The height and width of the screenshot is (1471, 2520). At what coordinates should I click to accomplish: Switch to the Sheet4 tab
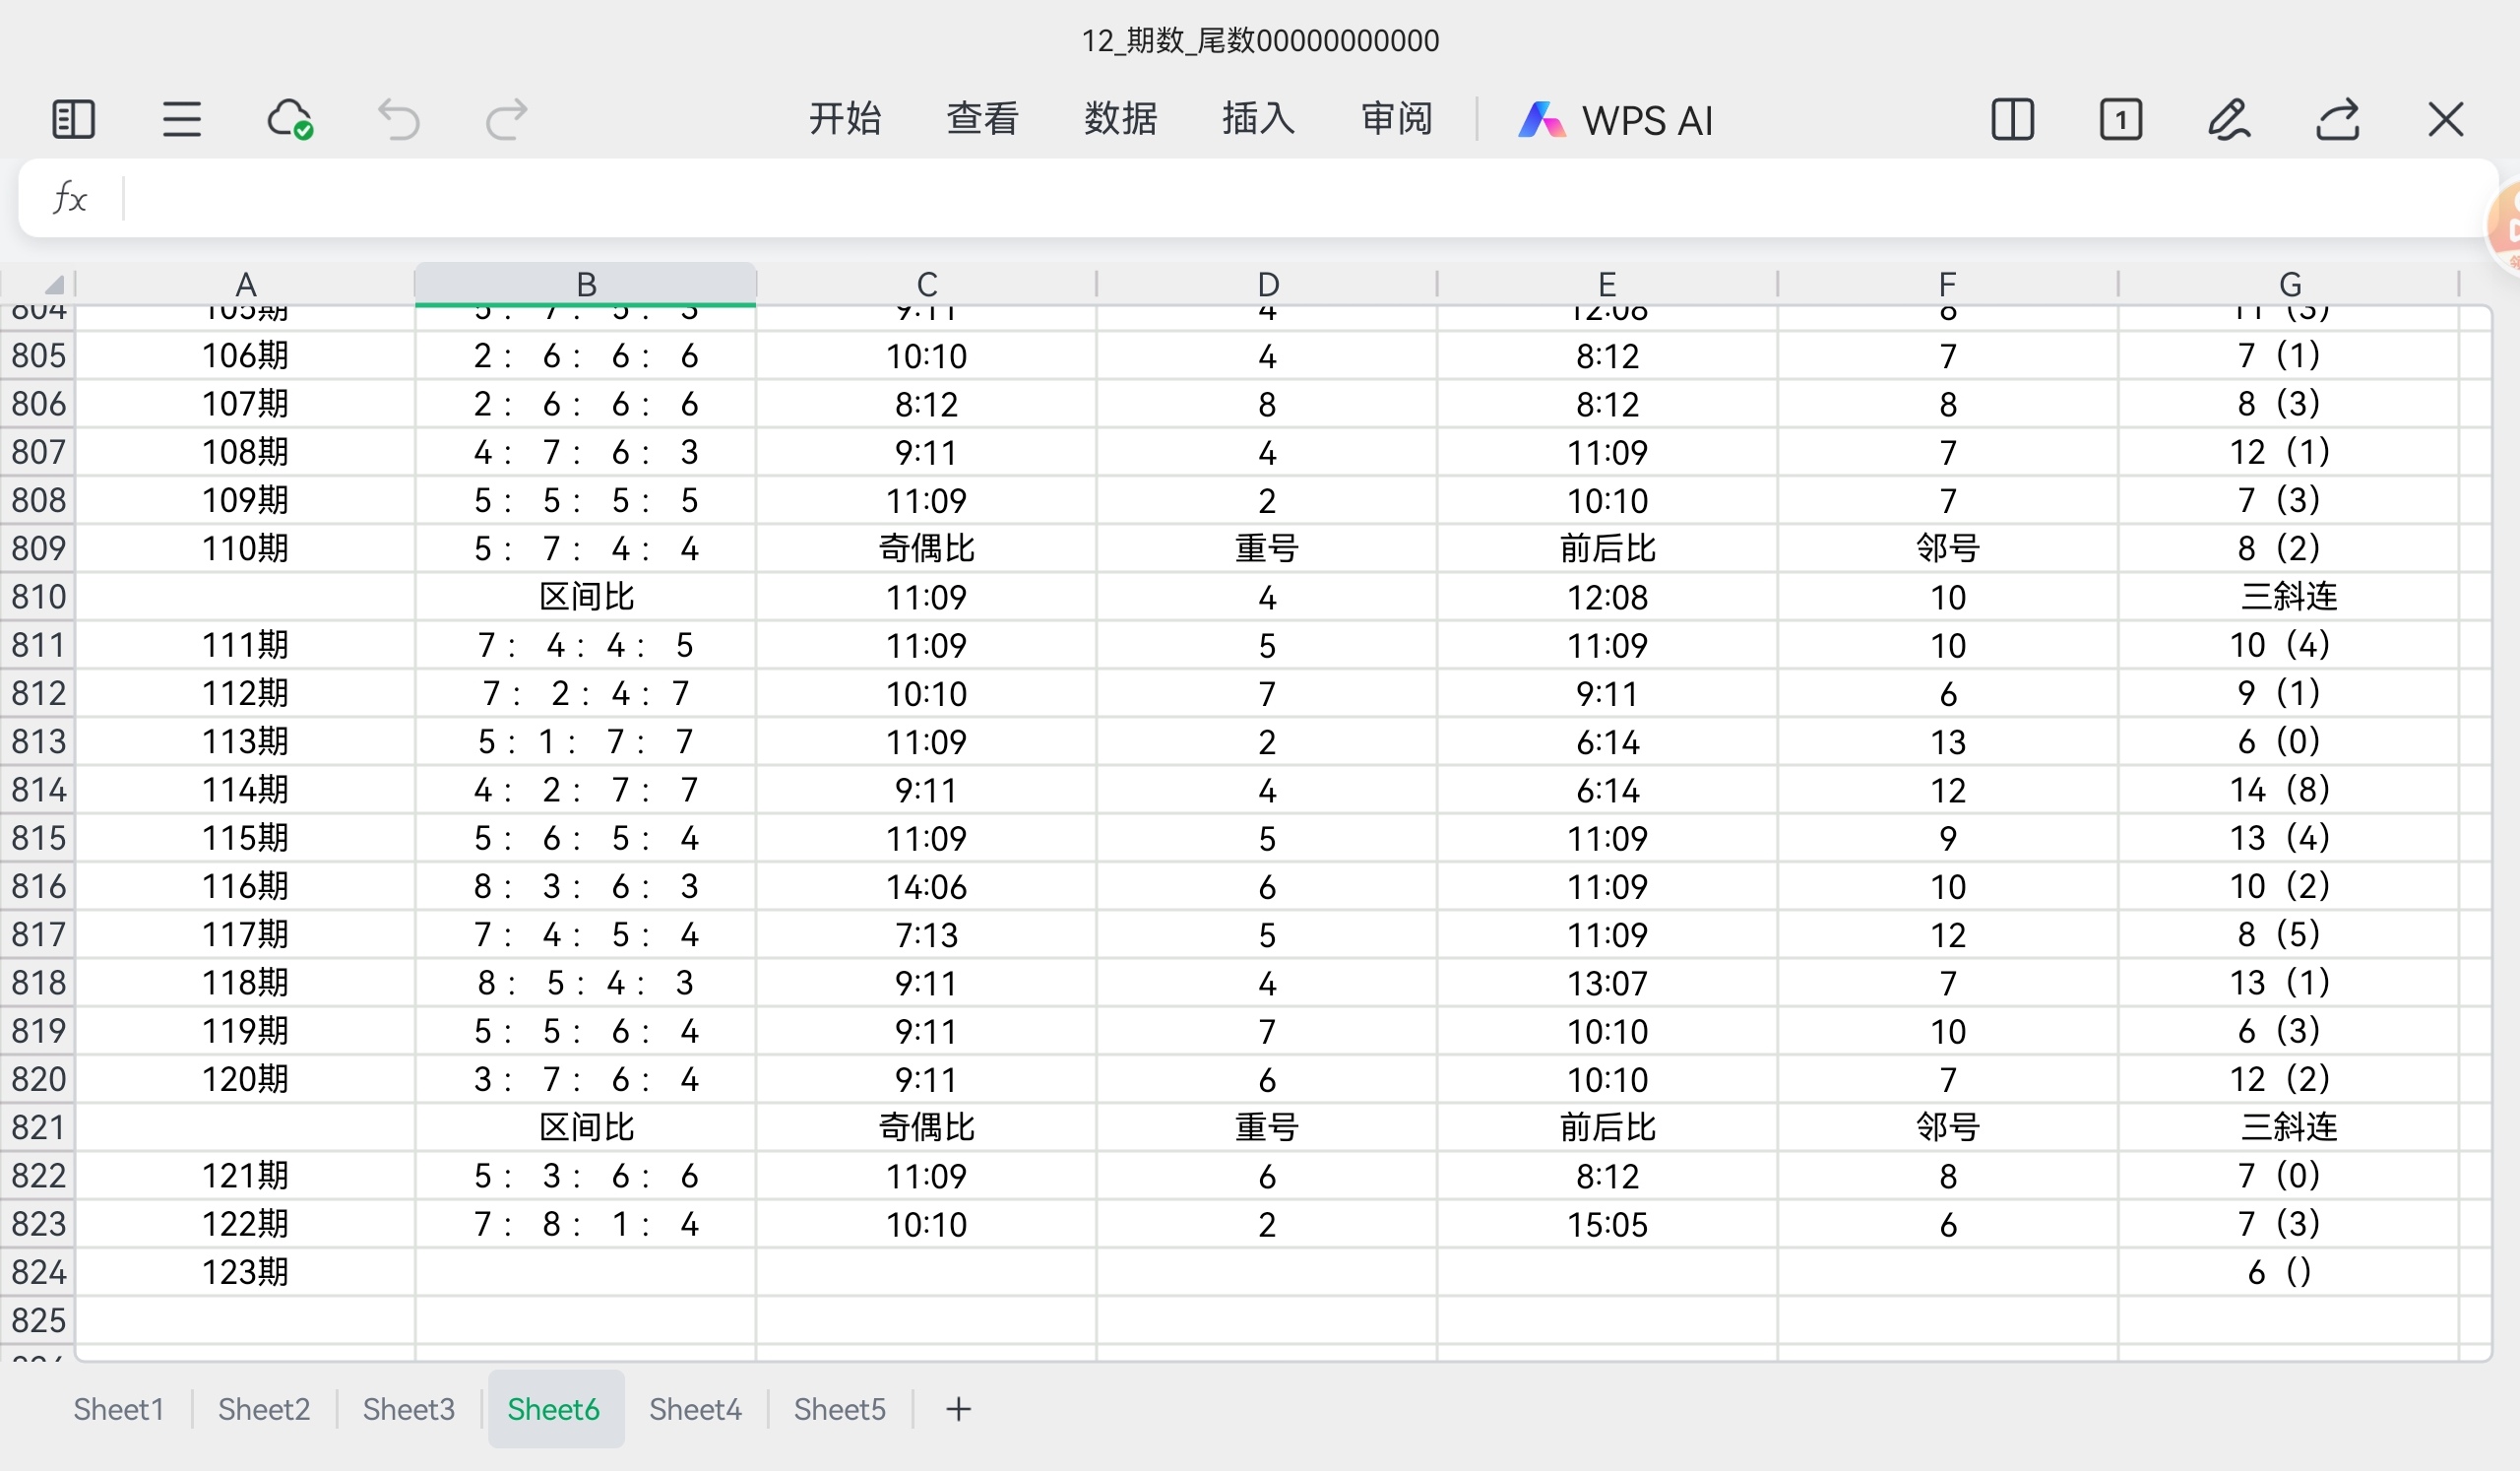[x=695, y=1409]
